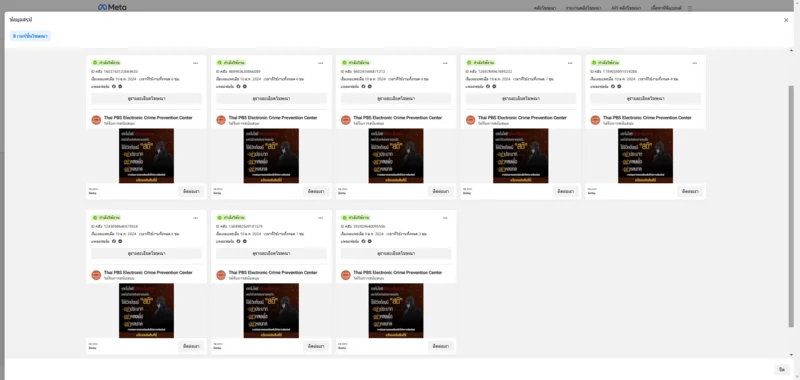Screen dimensions: 800x380
Task: Select the blue 8 รายการโฆษณา chip
Action: pyautogui.click(x=30, y=36)
